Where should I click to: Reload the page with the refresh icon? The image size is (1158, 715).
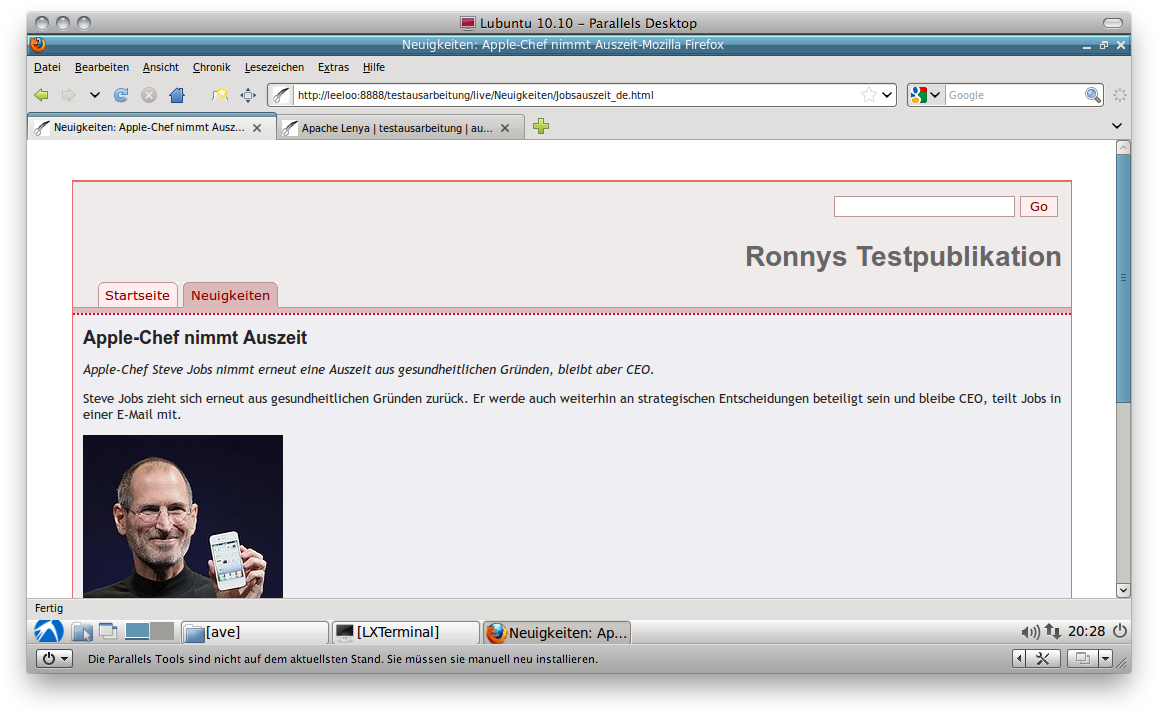tap(121, 95)
